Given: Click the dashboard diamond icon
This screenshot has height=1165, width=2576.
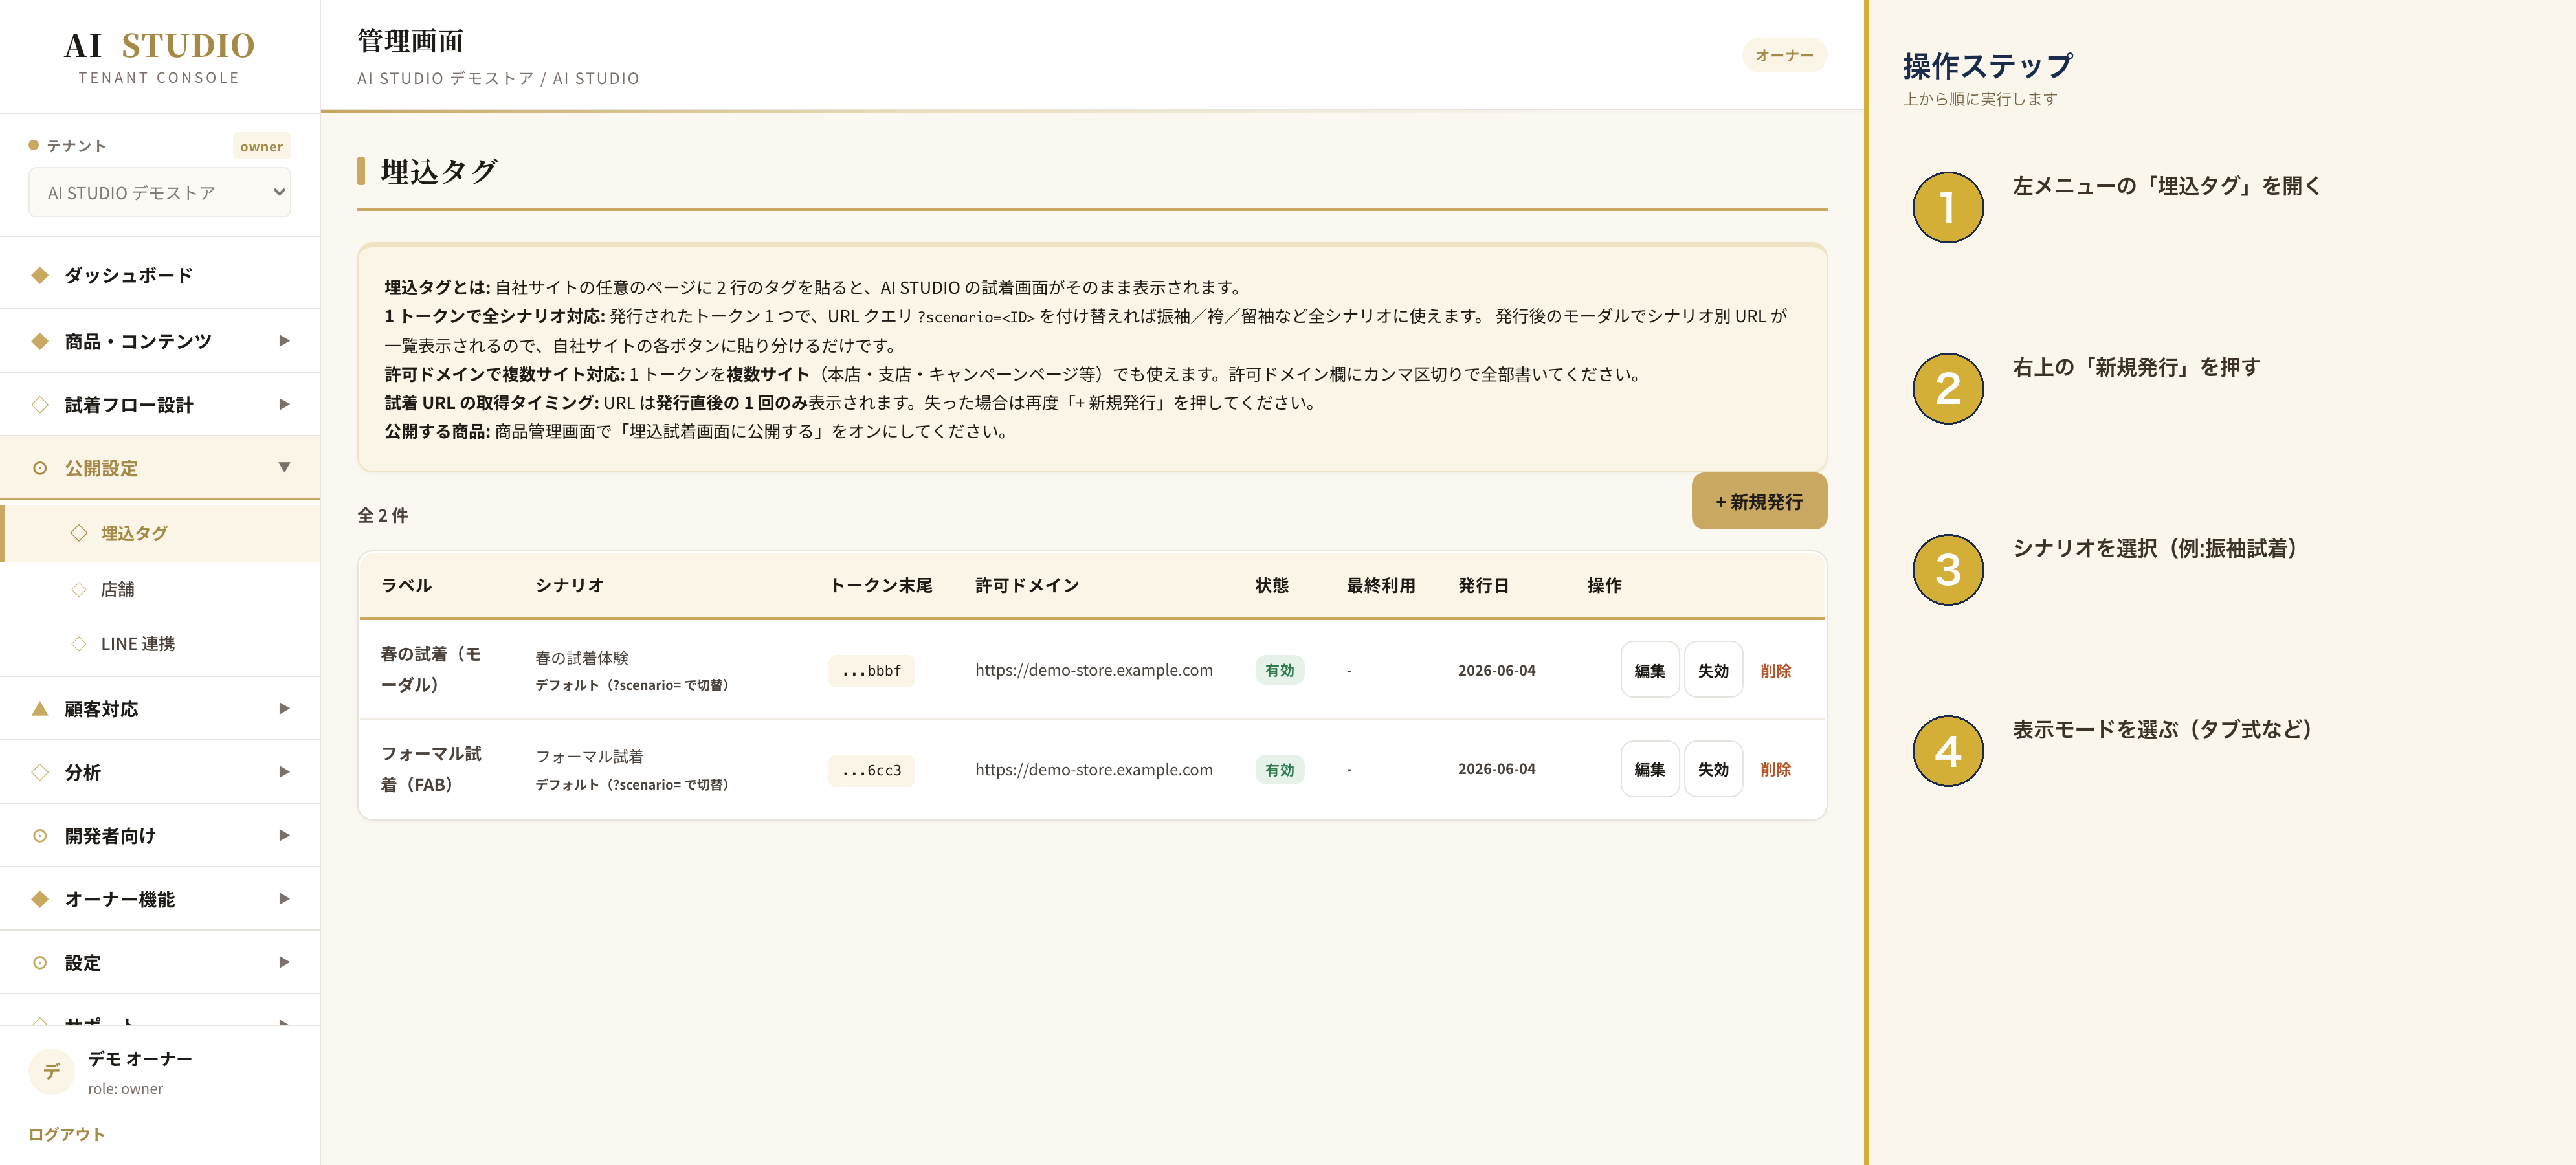Looking at the screenshot, I should [40, 275].
